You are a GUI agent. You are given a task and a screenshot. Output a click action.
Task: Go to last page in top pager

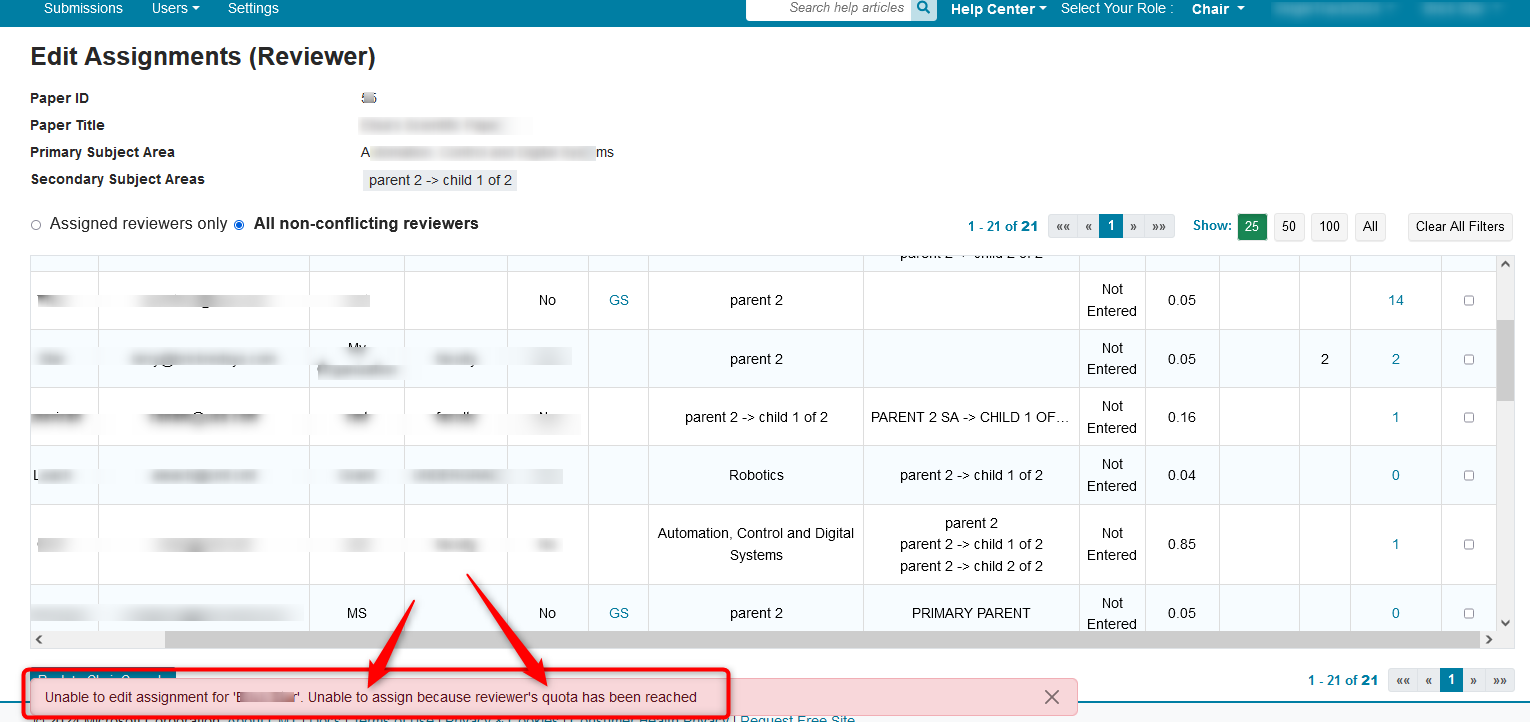click(1159, 226)
